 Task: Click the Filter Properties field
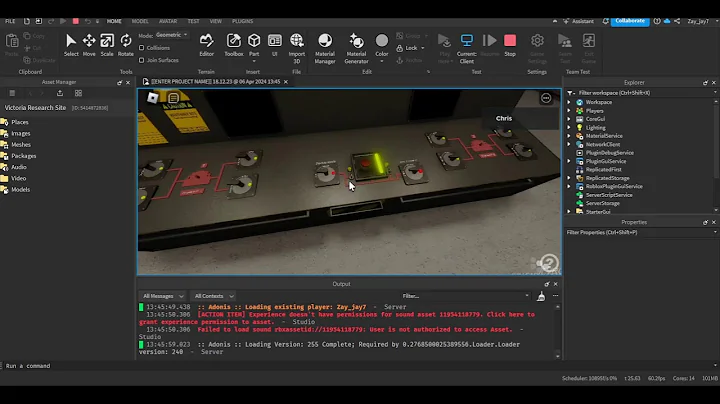(x=641, y=232)
